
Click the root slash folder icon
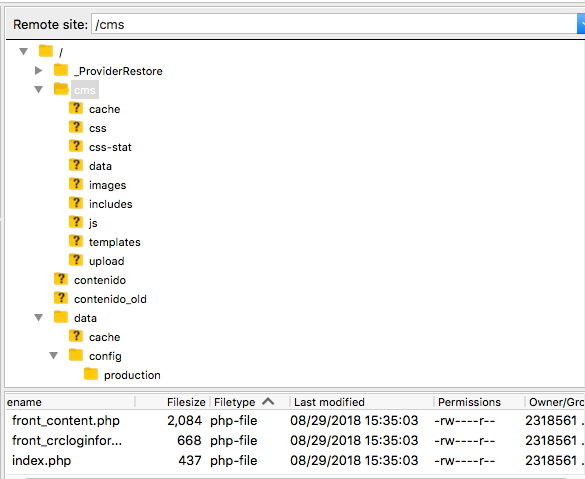click(x=46, y=51)
